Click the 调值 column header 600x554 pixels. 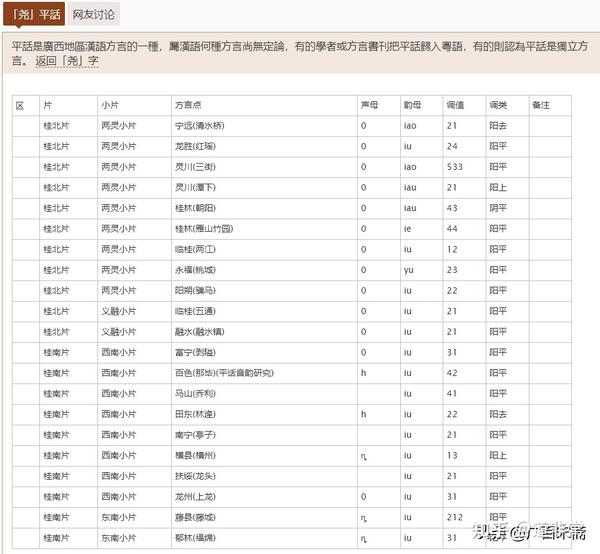pos(464,105)
